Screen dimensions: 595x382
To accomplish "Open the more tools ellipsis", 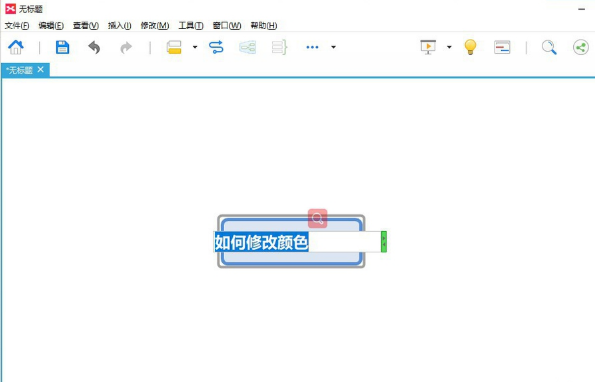I will pyautogui.click(x=312, y=47).
